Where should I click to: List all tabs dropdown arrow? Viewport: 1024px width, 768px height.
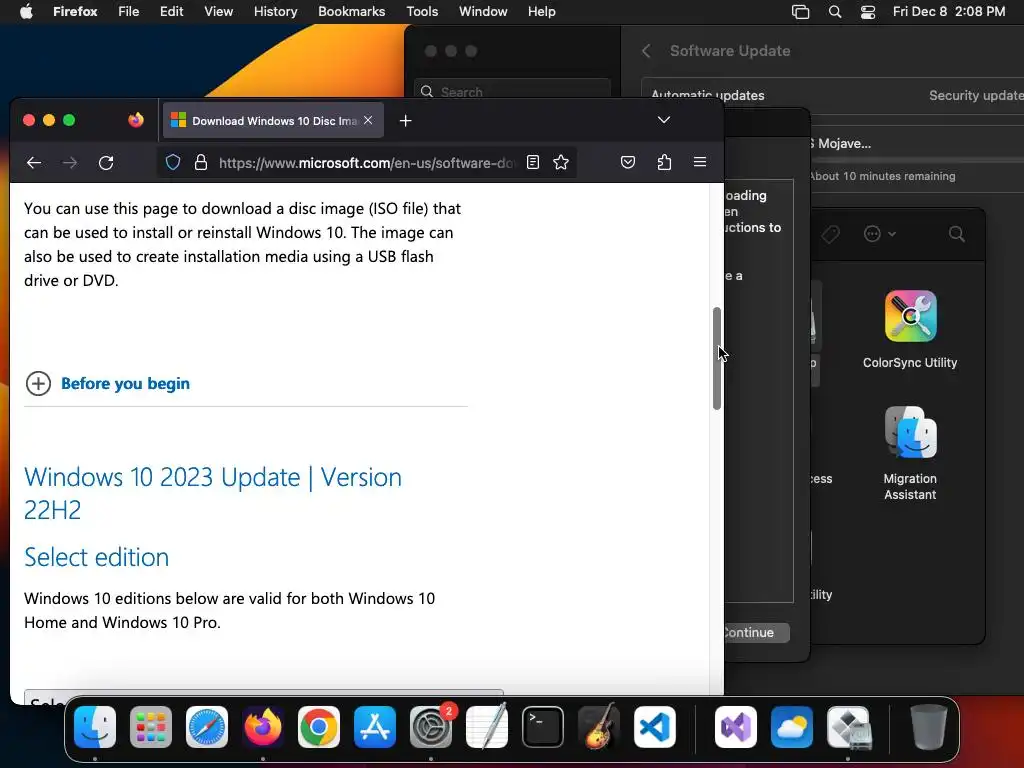click(664, 120)
